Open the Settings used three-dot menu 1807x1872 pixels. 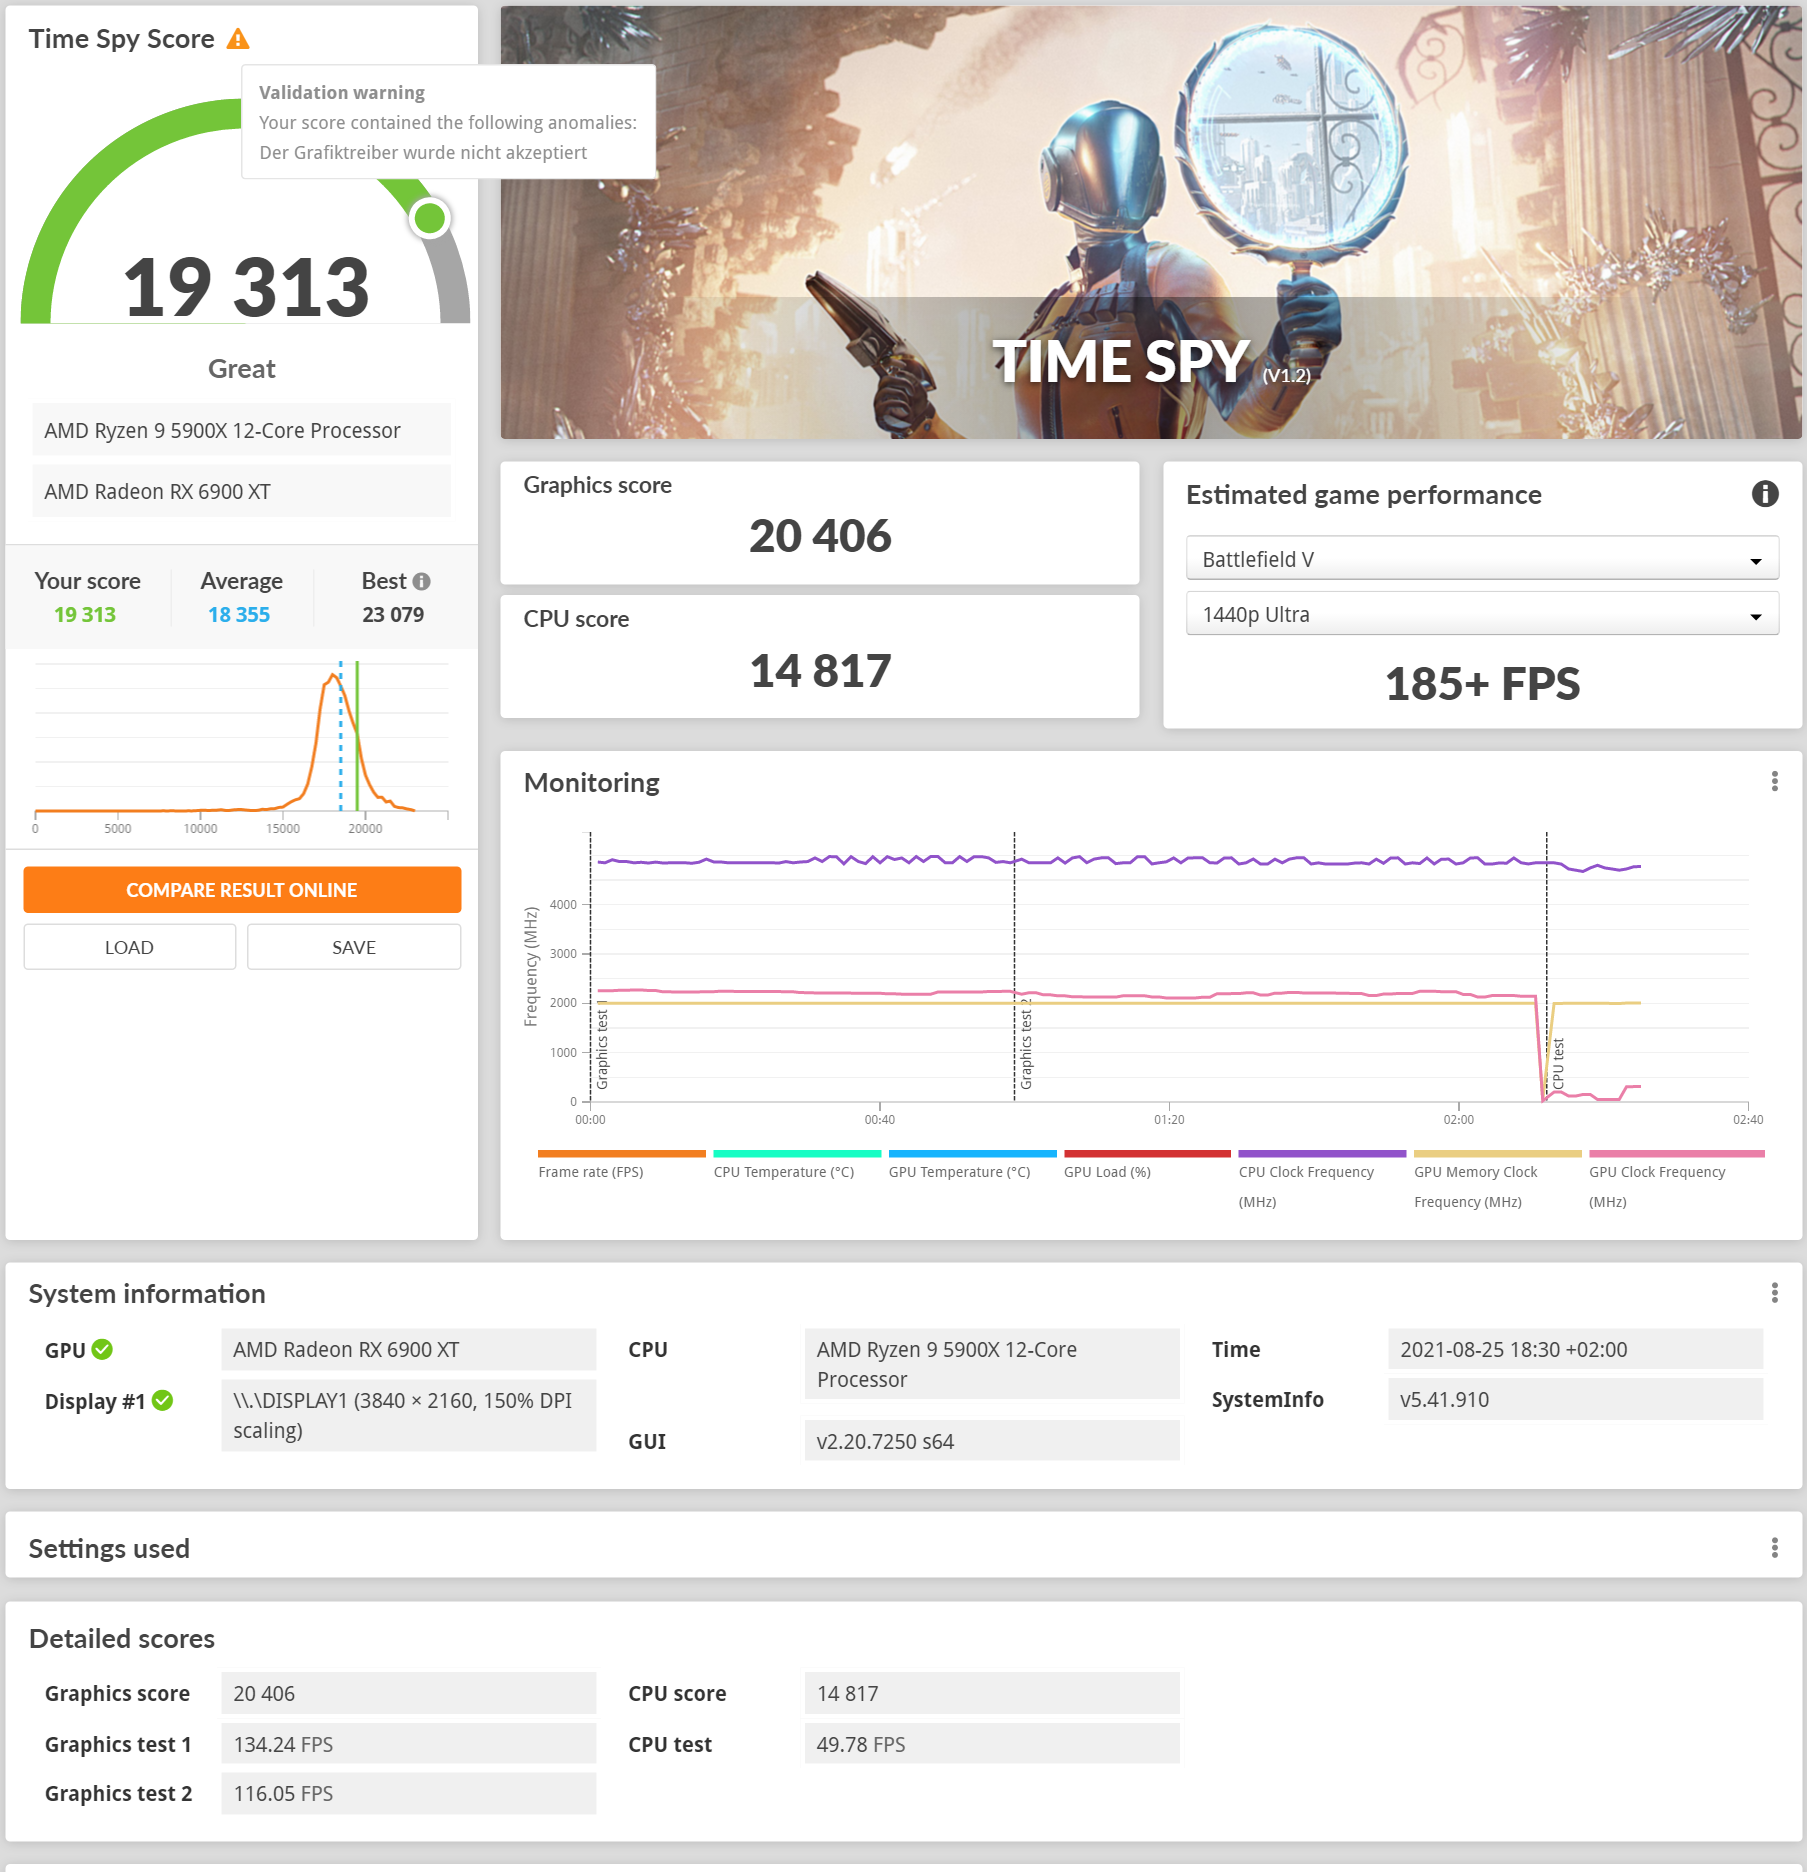point(1775,1548)
